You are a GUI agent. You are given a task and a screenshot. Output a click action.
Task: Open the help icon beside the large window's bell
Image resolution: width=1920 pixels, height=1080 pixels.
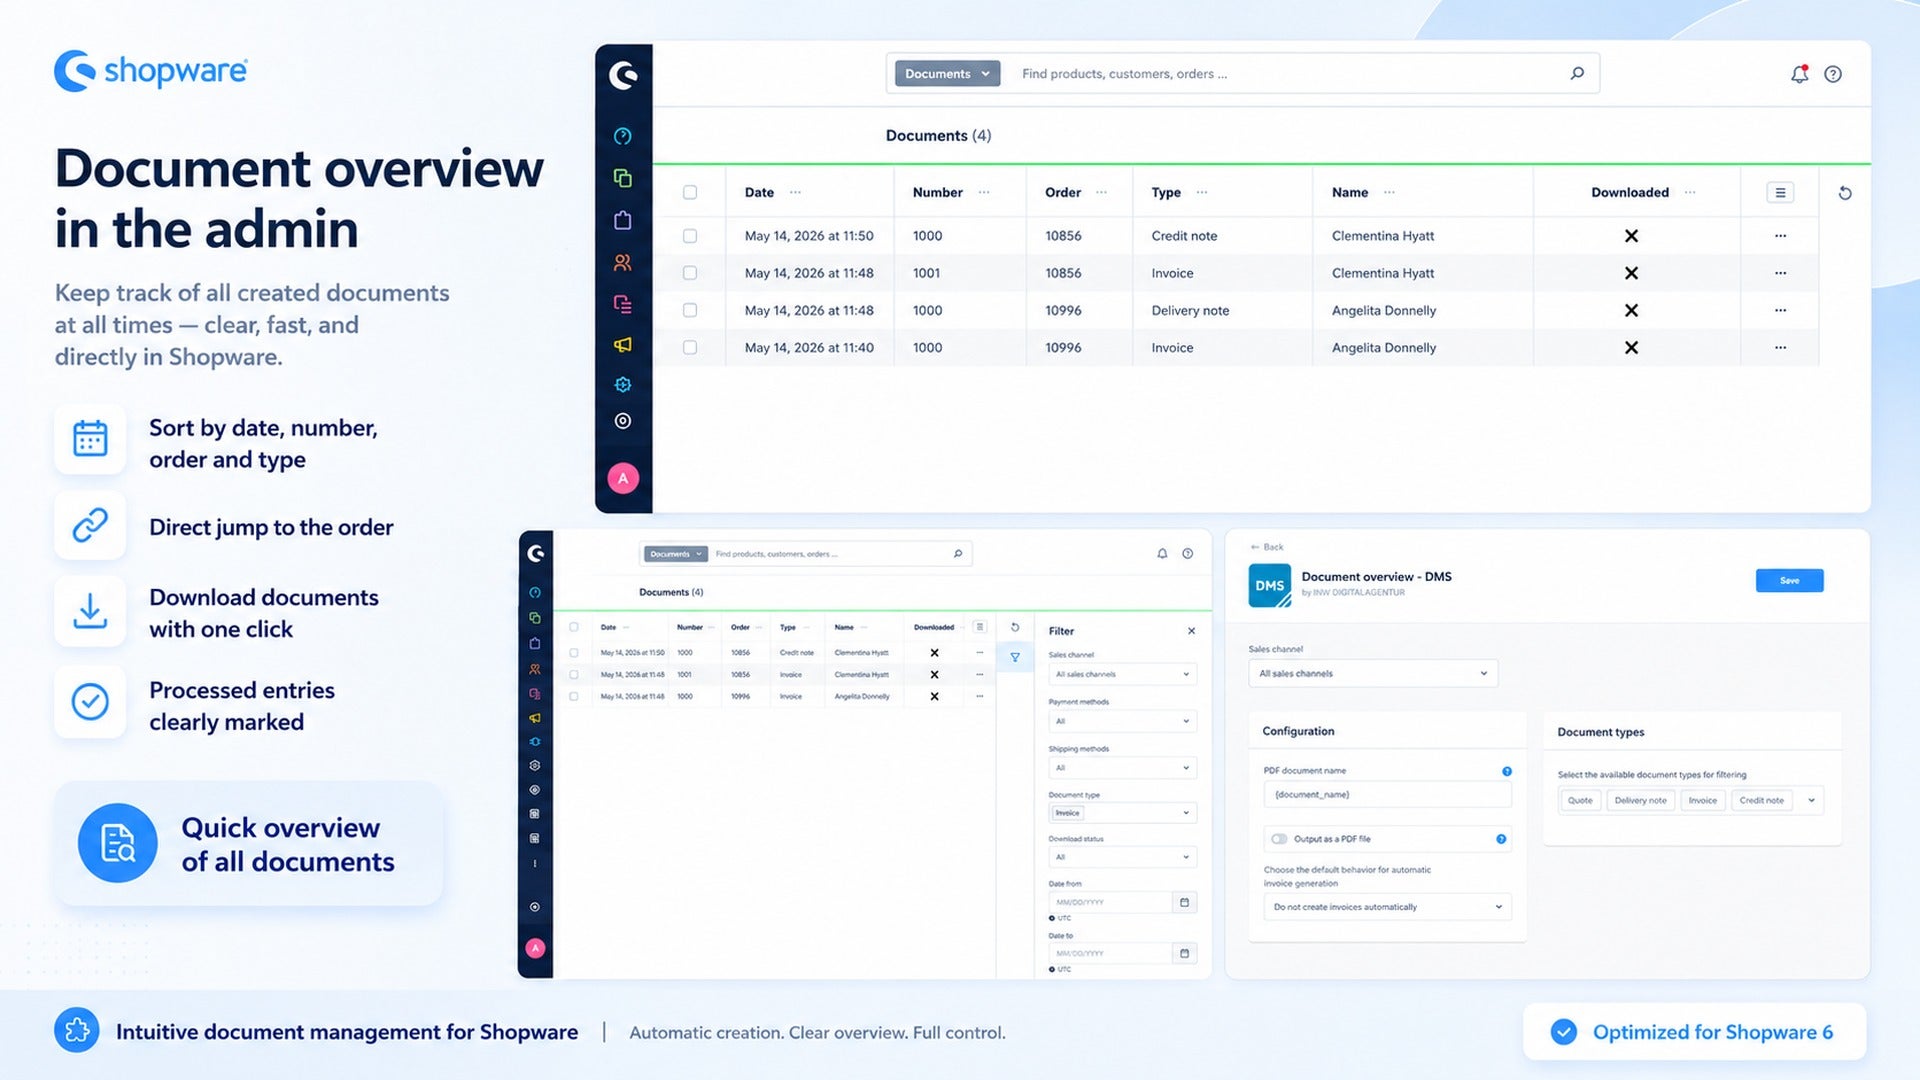pos(1833,74)
